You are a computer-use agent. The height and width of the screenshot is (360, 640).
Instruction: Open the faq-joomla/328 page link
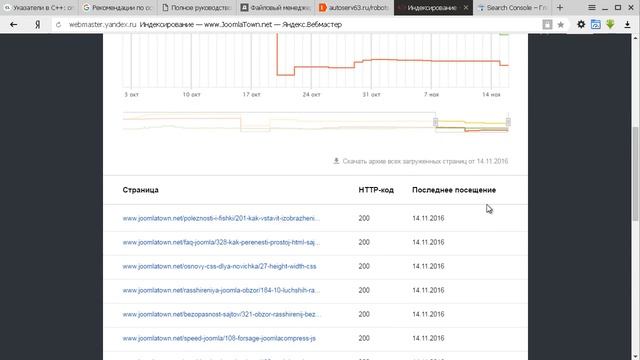point(221,242)
